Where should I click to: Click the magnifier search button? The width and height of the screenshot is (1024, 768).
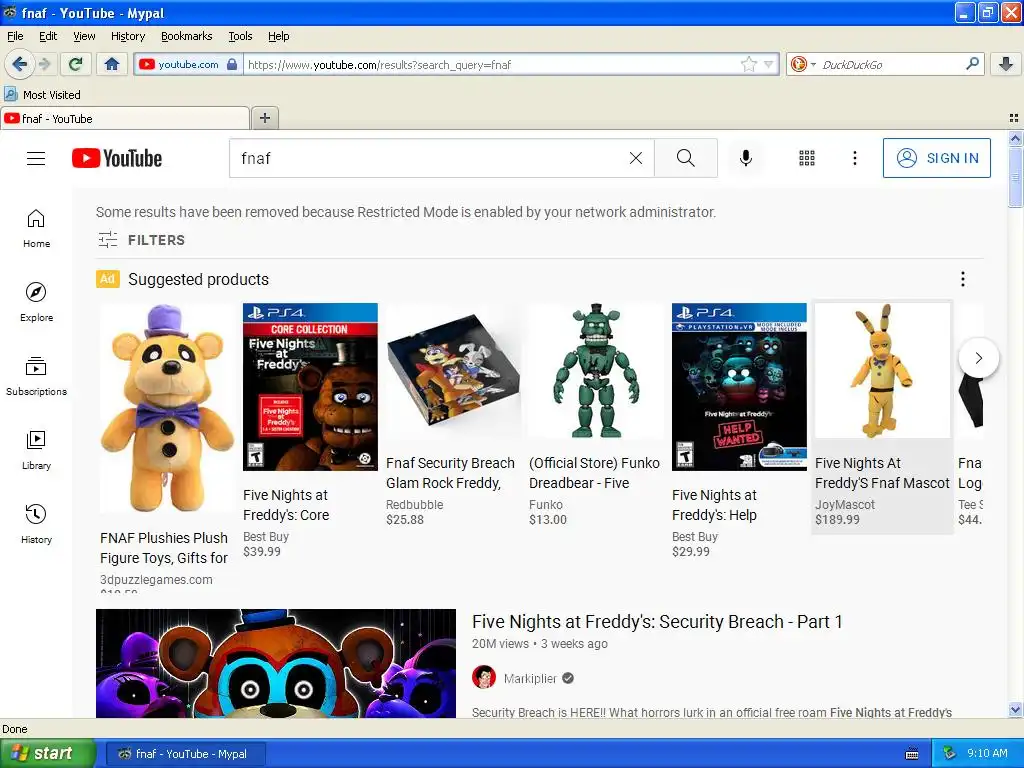point(686,158)
